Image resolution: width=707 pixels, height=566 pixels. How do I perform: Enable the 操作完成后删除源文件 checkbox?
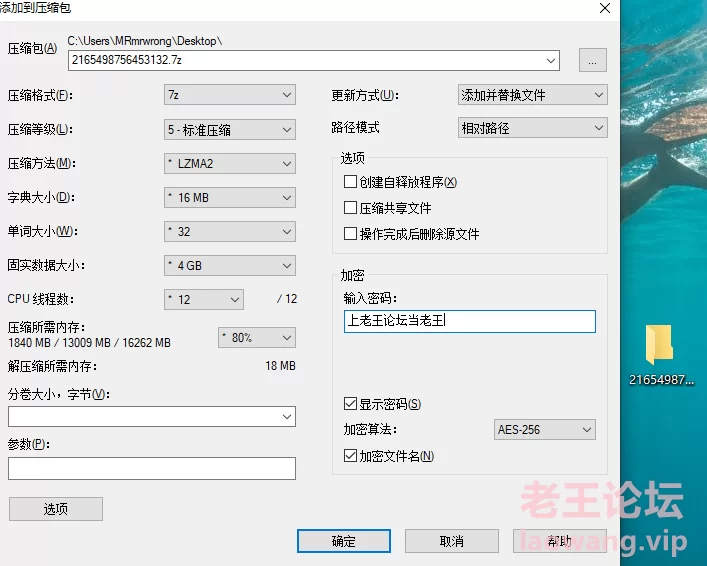click(x=350, y=234)
